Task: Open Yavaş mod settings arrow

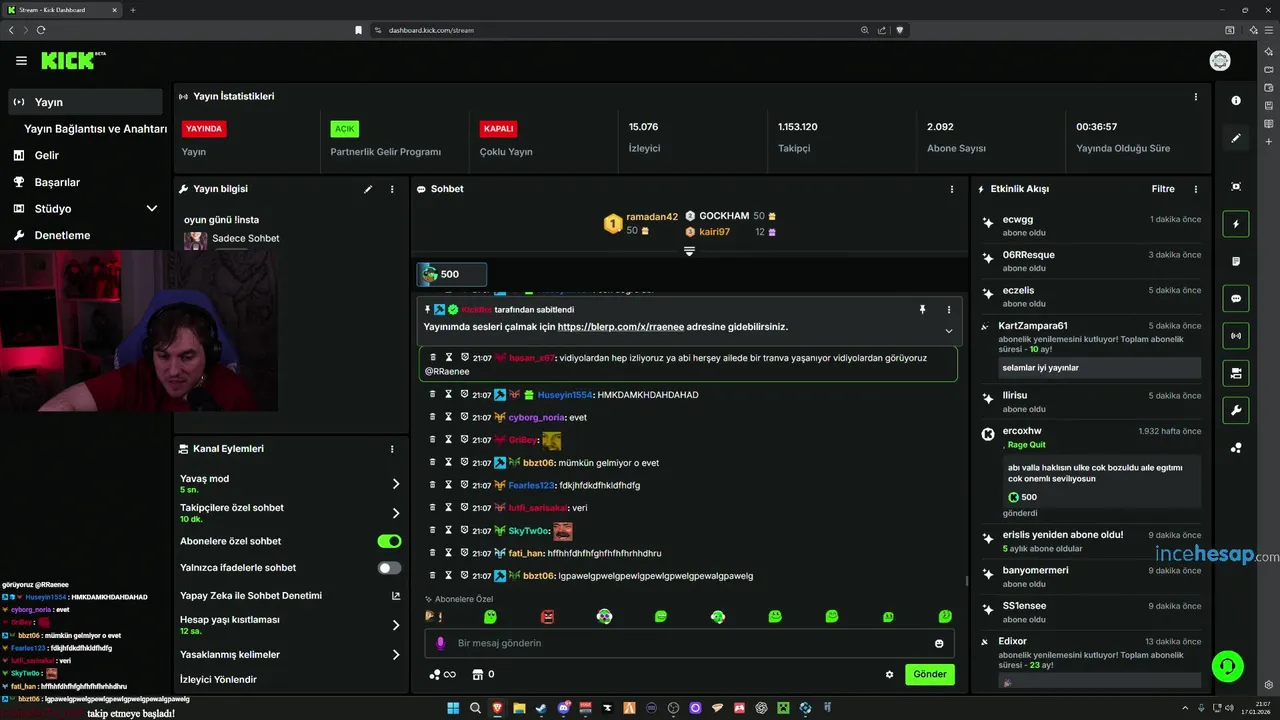Action: pos(396,484)
